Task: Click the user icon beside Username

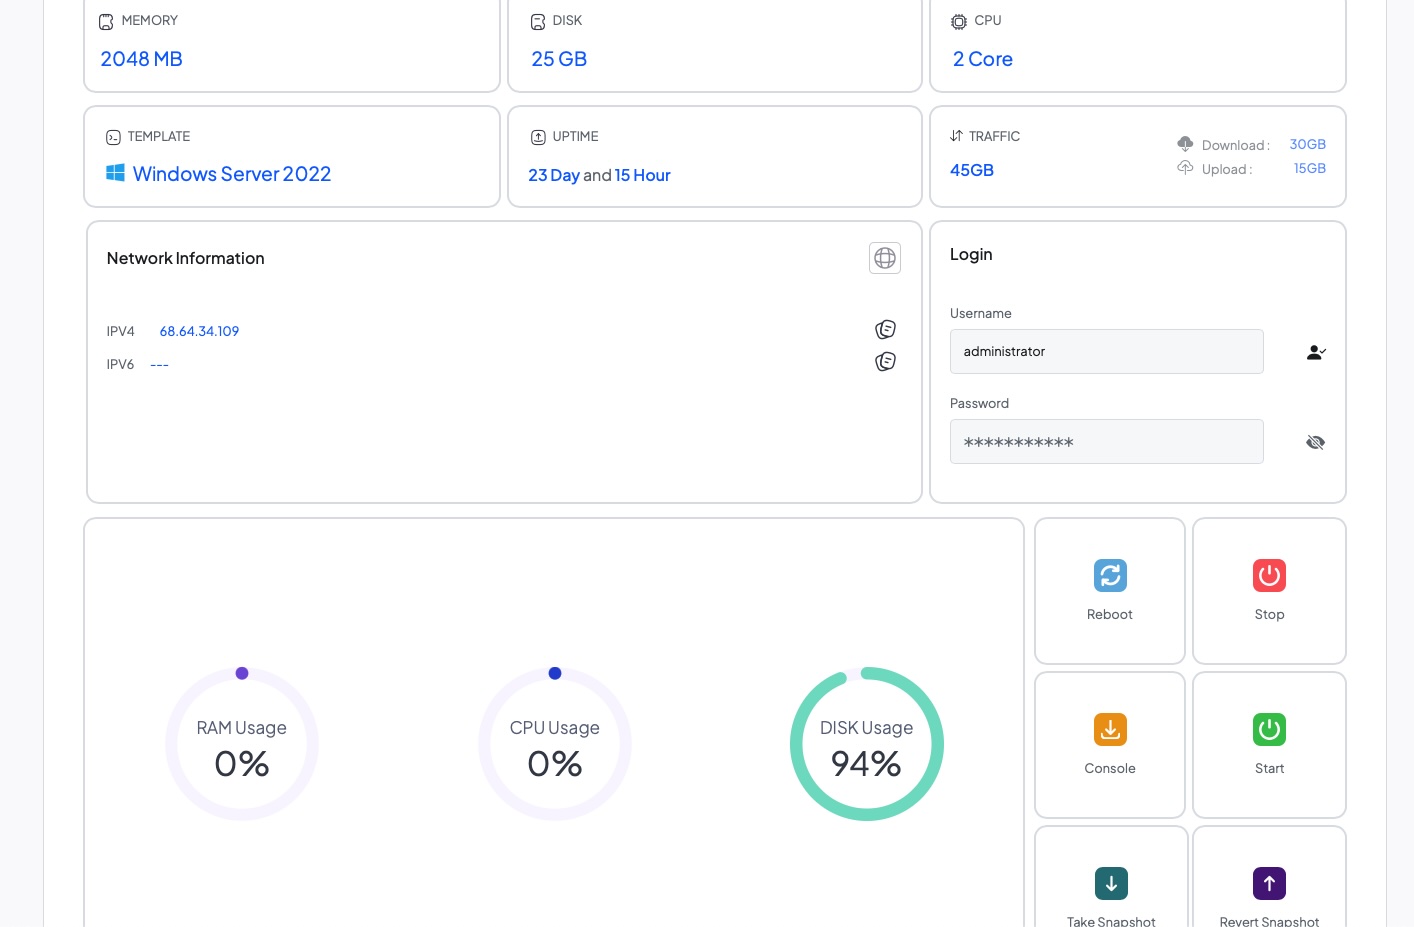Action: [x=1315, y=352]
